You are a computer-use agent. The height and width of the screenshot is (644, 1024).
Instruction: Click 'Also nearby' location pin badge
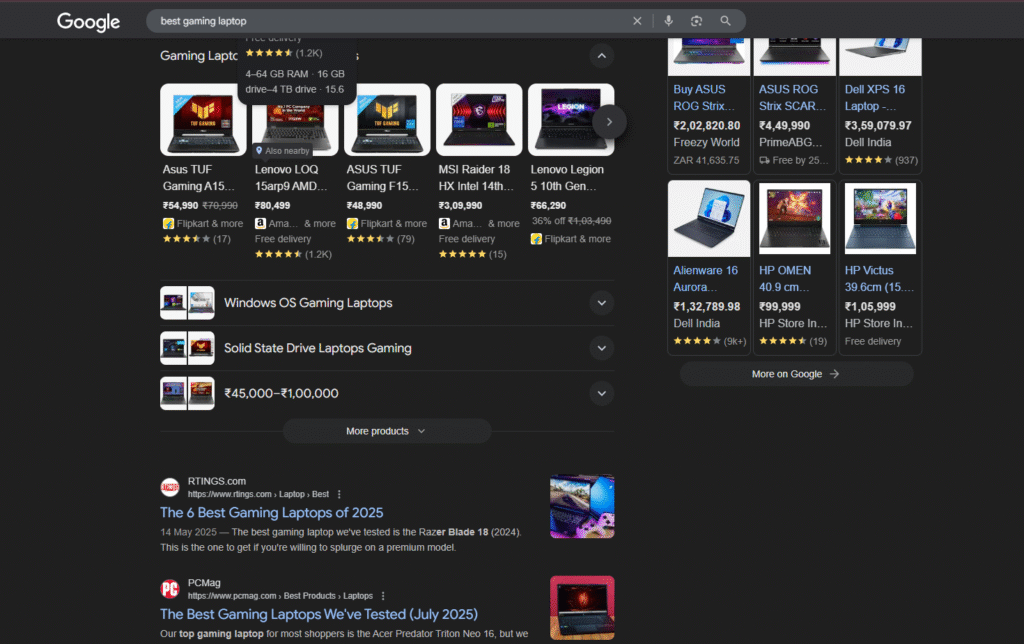point(282,151)
